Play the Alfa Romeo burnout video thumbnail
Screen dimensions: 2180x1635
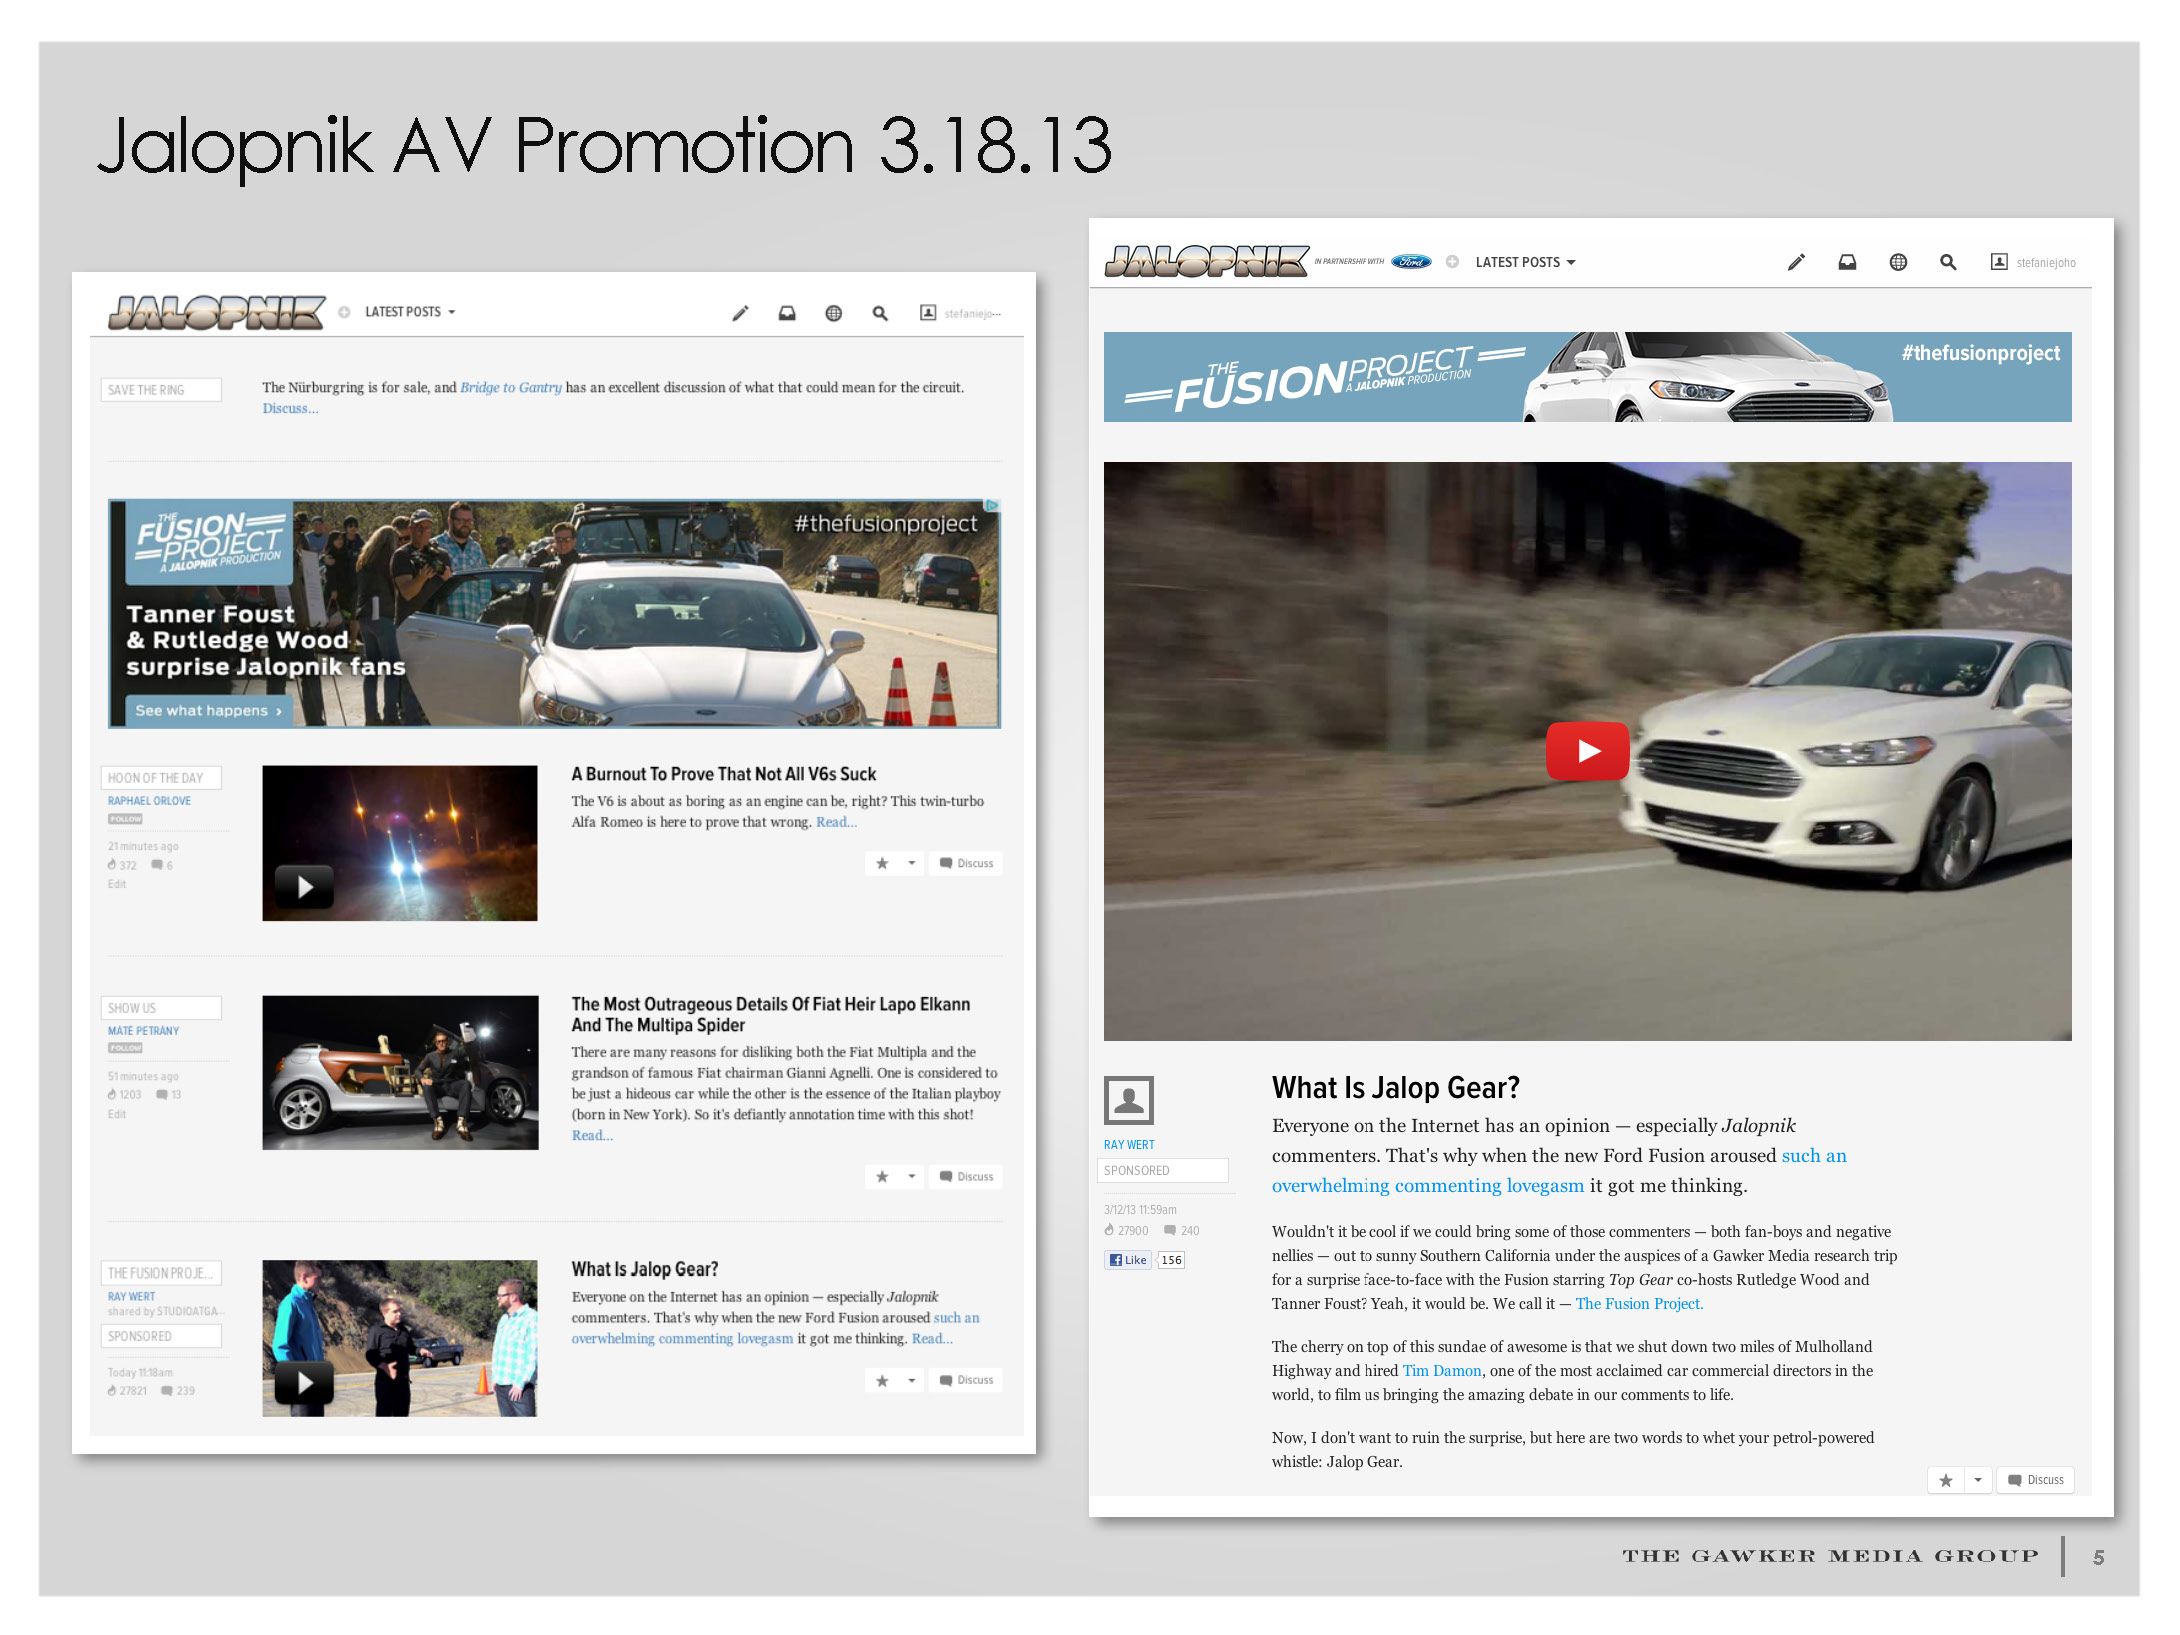tap(304, 886)
